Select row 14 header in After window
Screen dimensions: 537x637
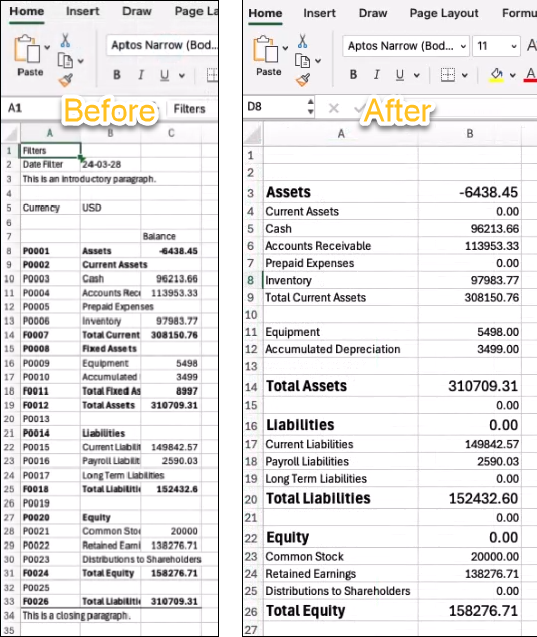[251, 387]
